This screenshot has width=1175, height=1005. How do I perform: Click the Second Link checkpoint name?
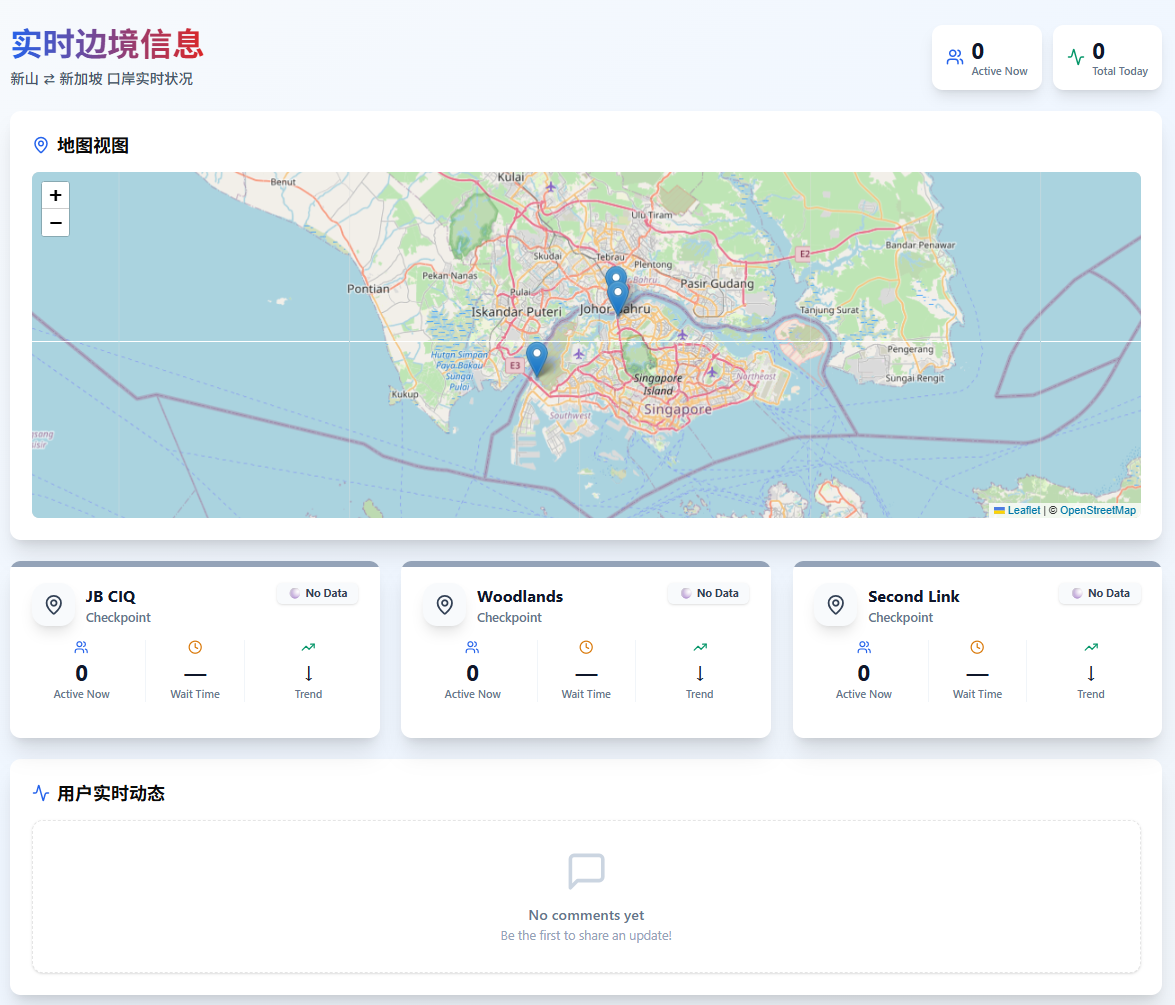(x=913, y=597)
